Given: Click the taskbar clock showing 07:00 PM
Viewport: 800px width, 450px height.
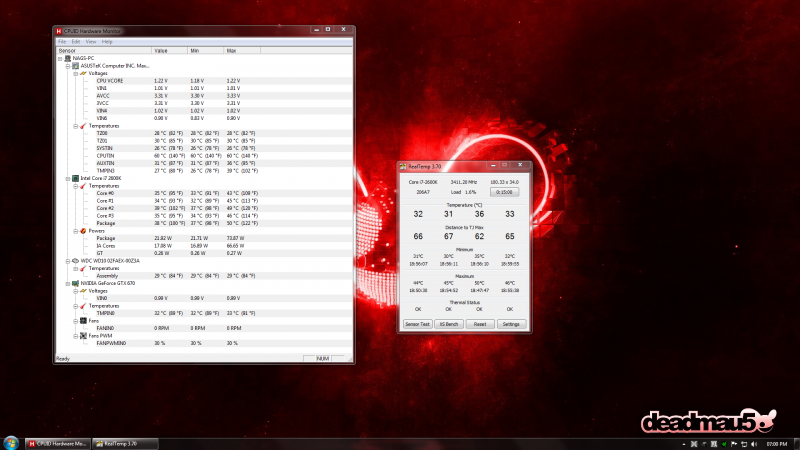Looking at the screenshot, I should tap(777, 444).
